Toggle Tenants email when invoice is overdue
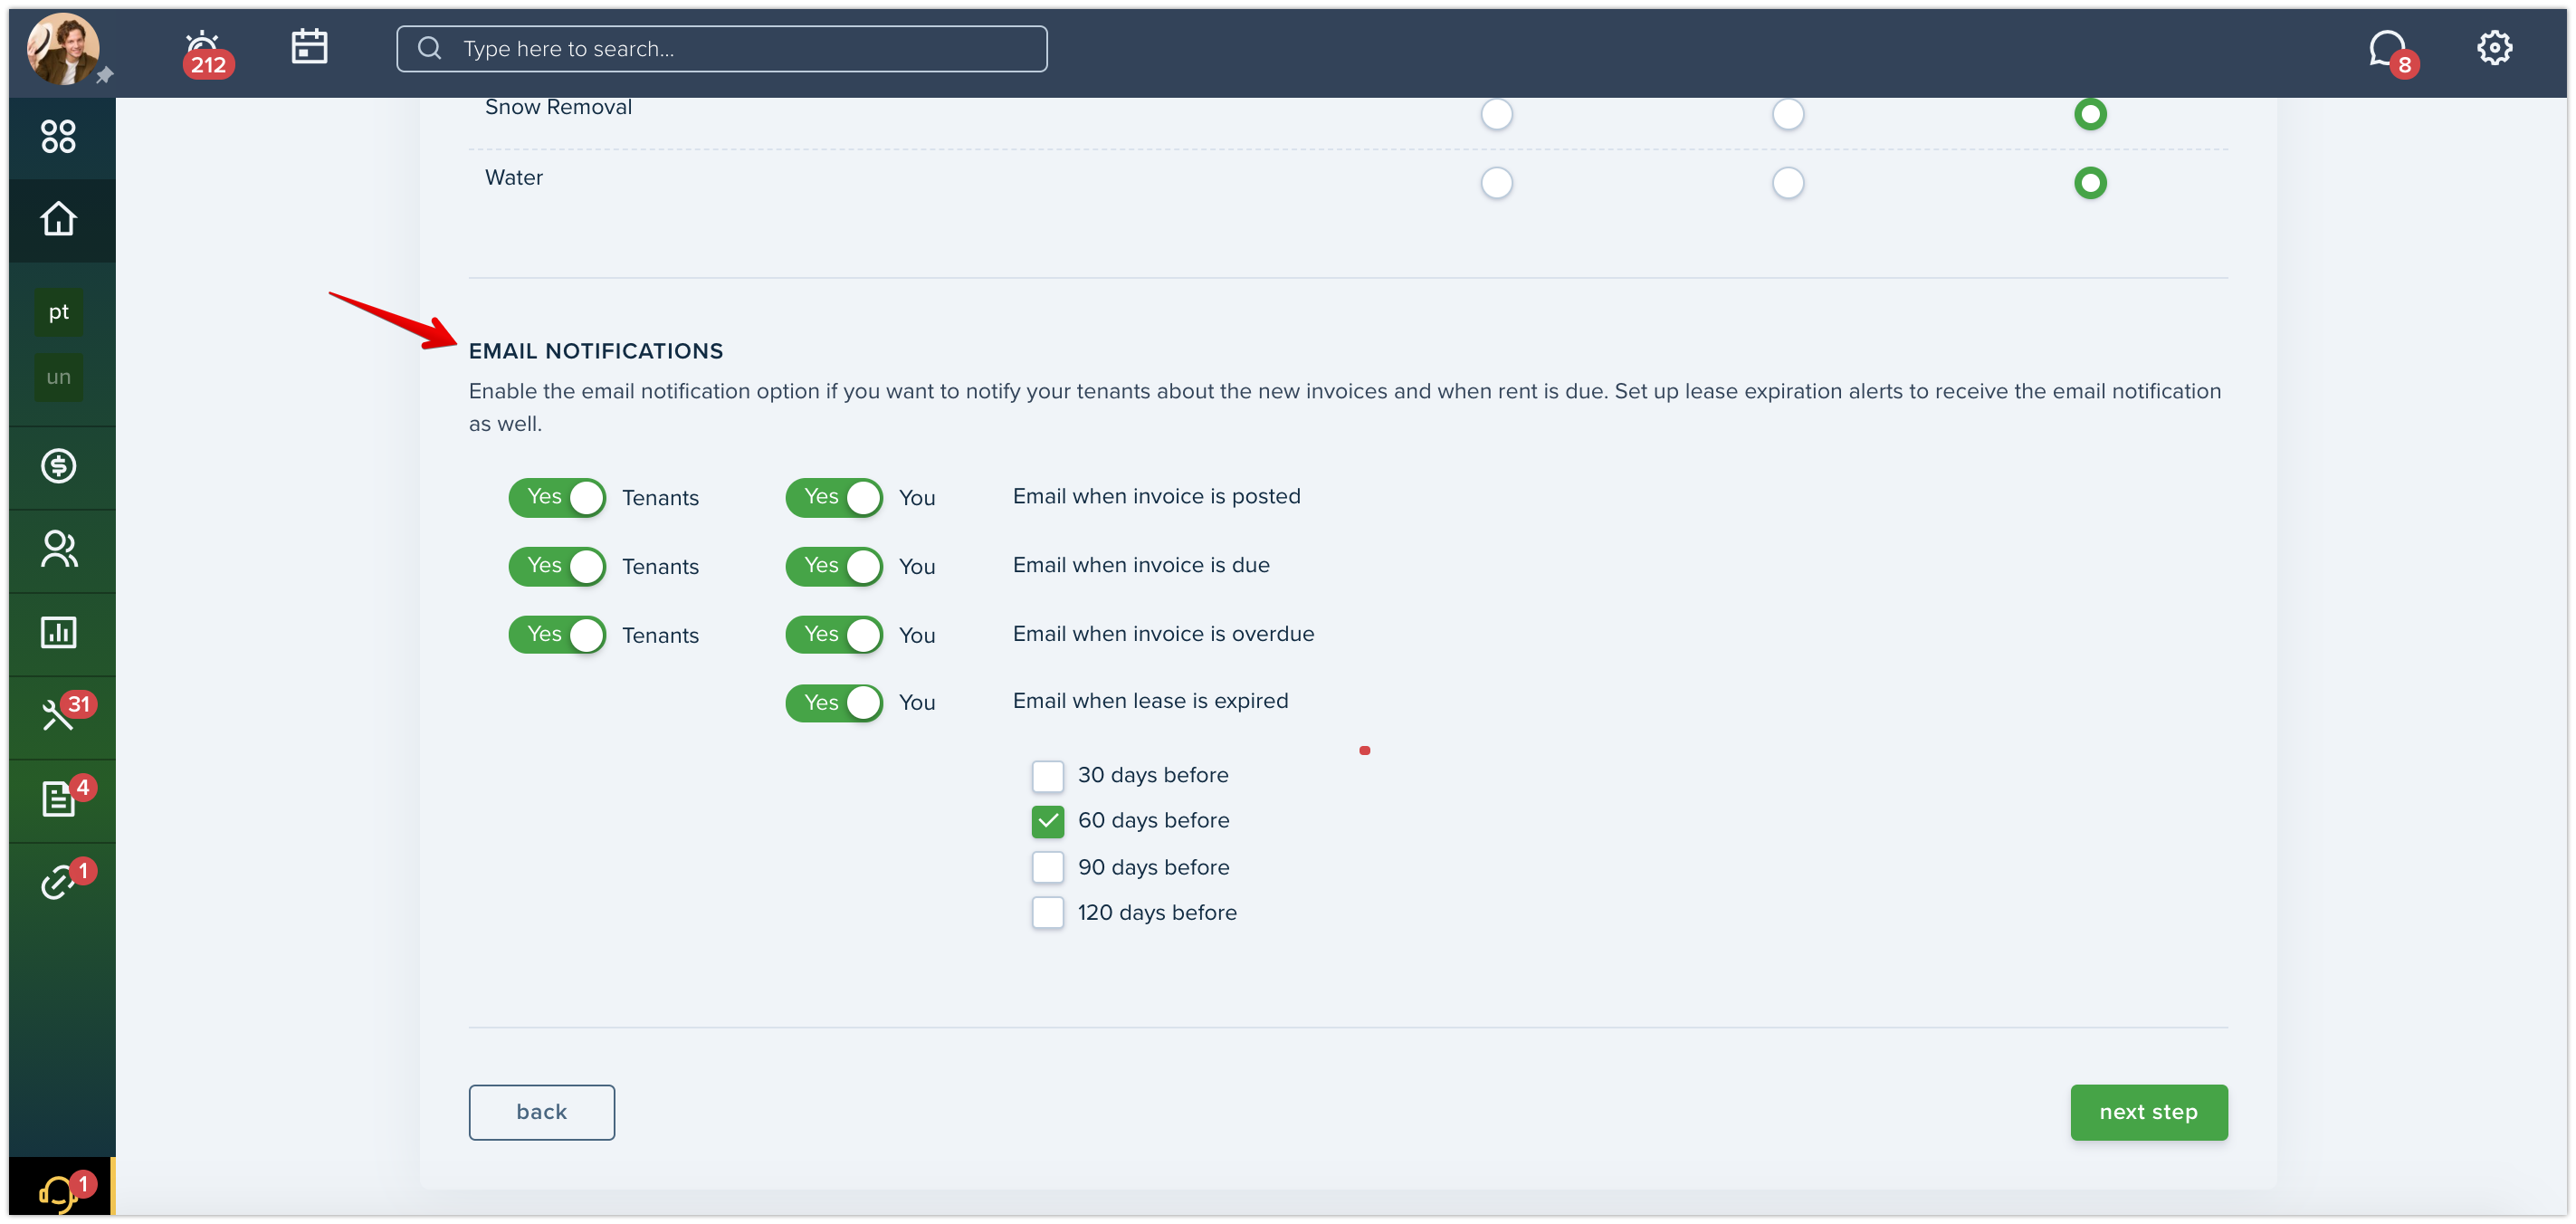This screenshot has width=2576, height=1224. pyautogui.click(x=557, y=634)
